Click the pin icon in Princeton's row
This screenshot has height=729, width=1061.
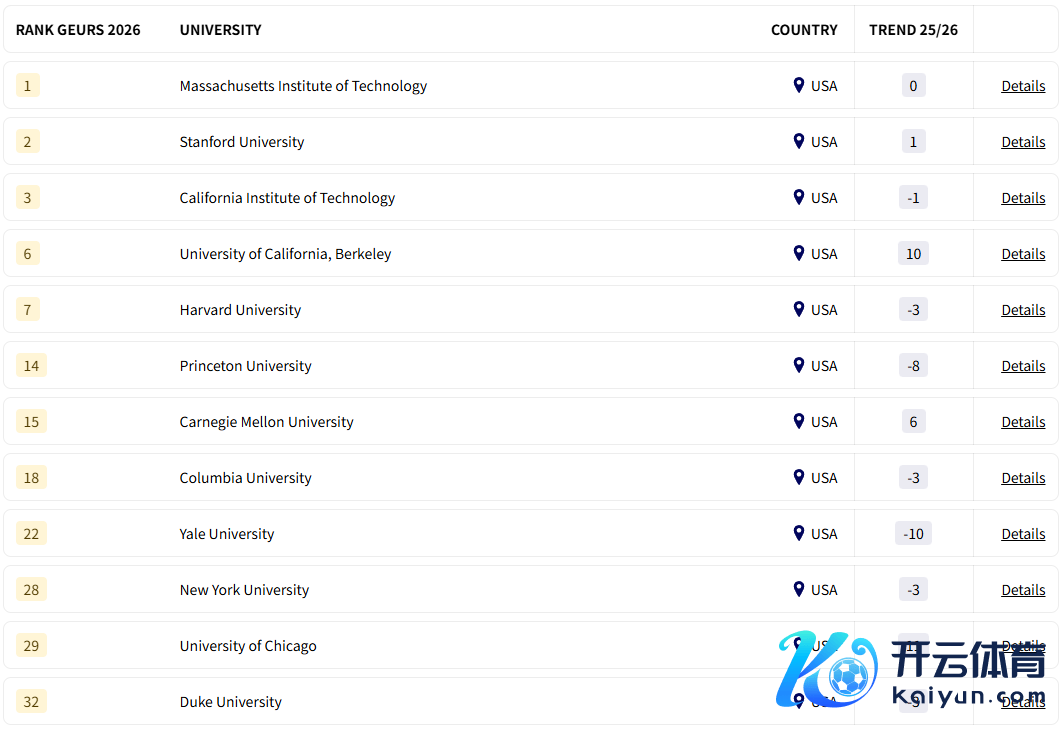click(x=798, y=365)
